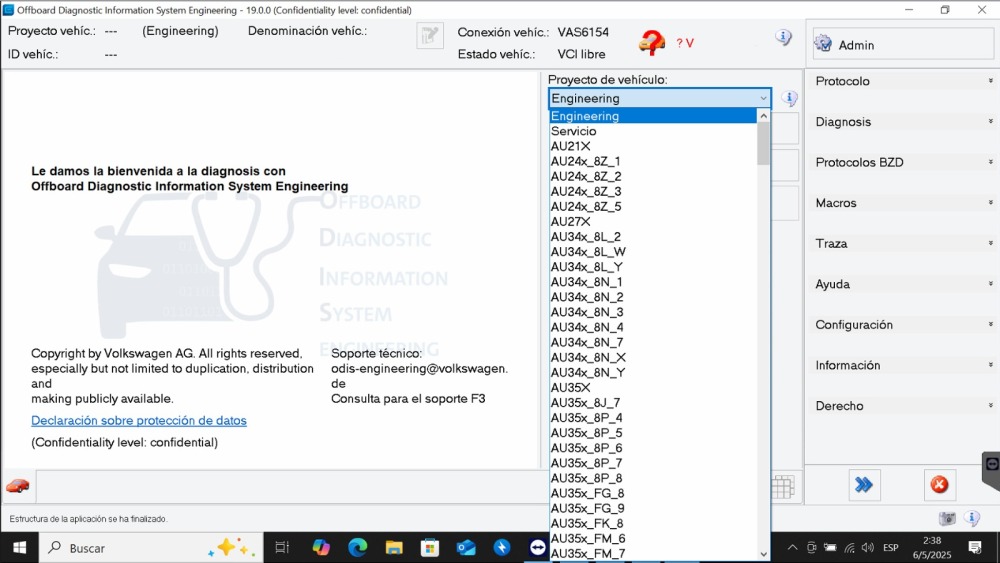The image size is (1000, 563).
Task: Expand the Ayuda section
Action: [902, 284]
